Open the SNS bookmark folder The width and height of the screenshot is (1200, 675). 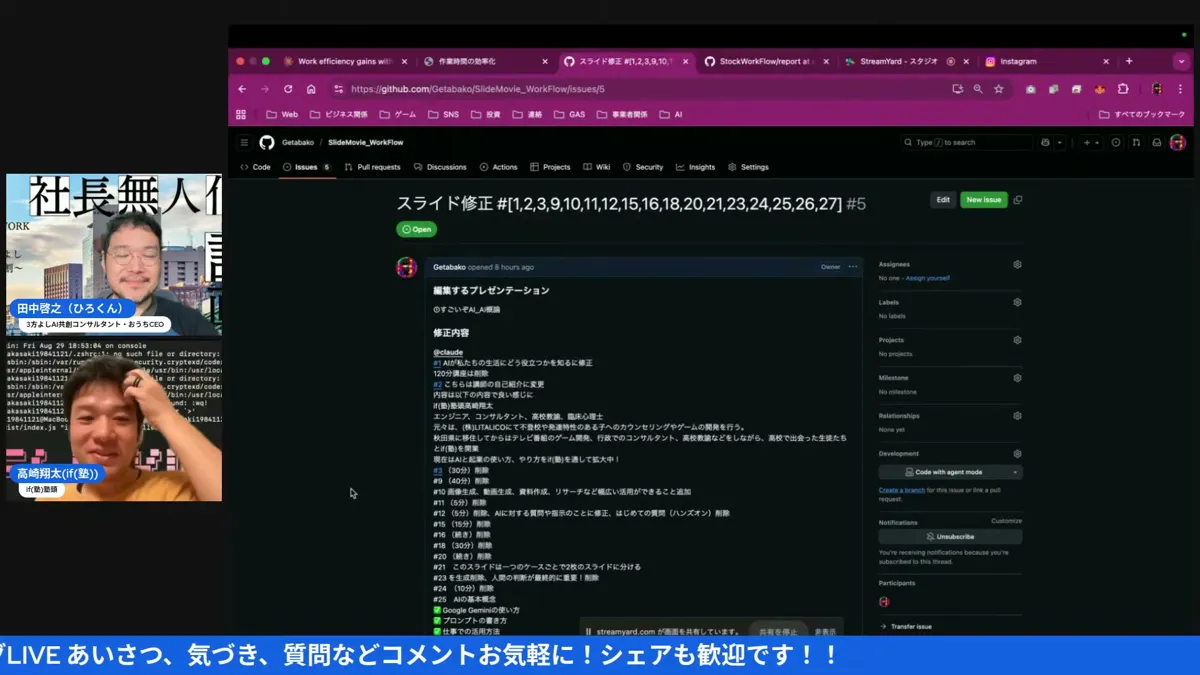(x=443, y=115)
